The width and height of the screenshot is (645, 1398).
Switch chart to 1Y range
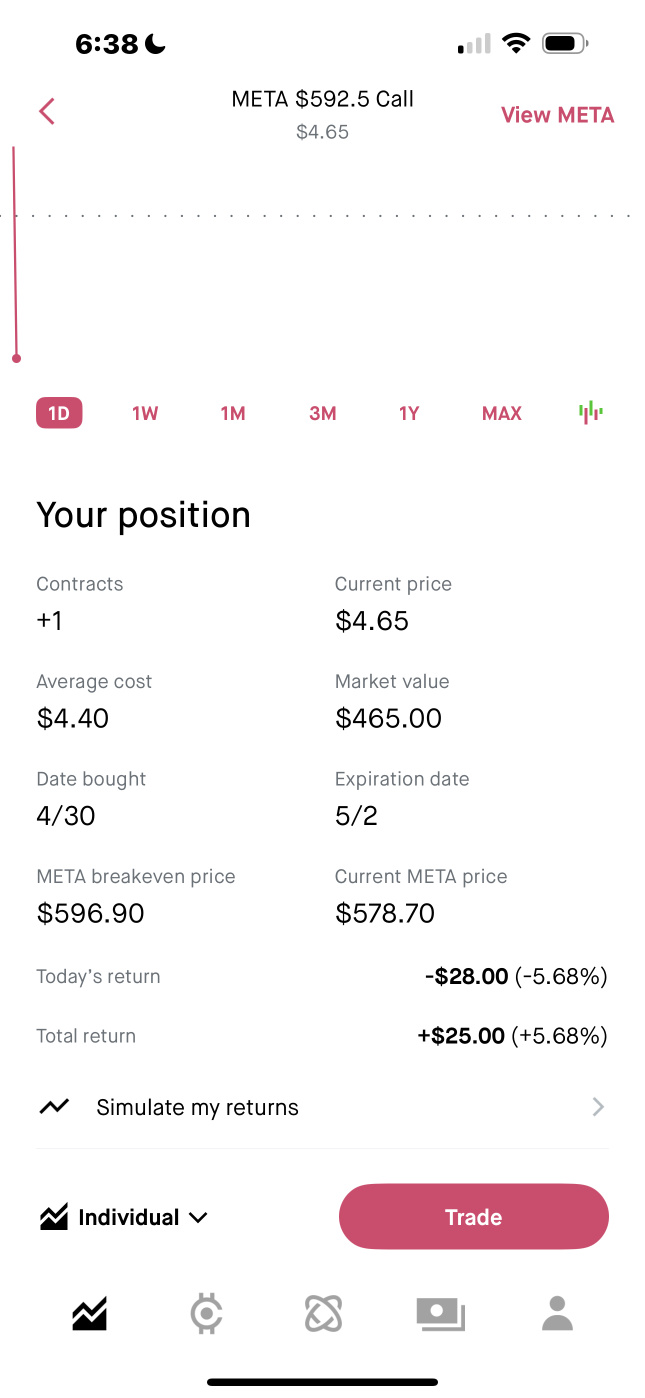pyautogui.click(x=409, y=413)
